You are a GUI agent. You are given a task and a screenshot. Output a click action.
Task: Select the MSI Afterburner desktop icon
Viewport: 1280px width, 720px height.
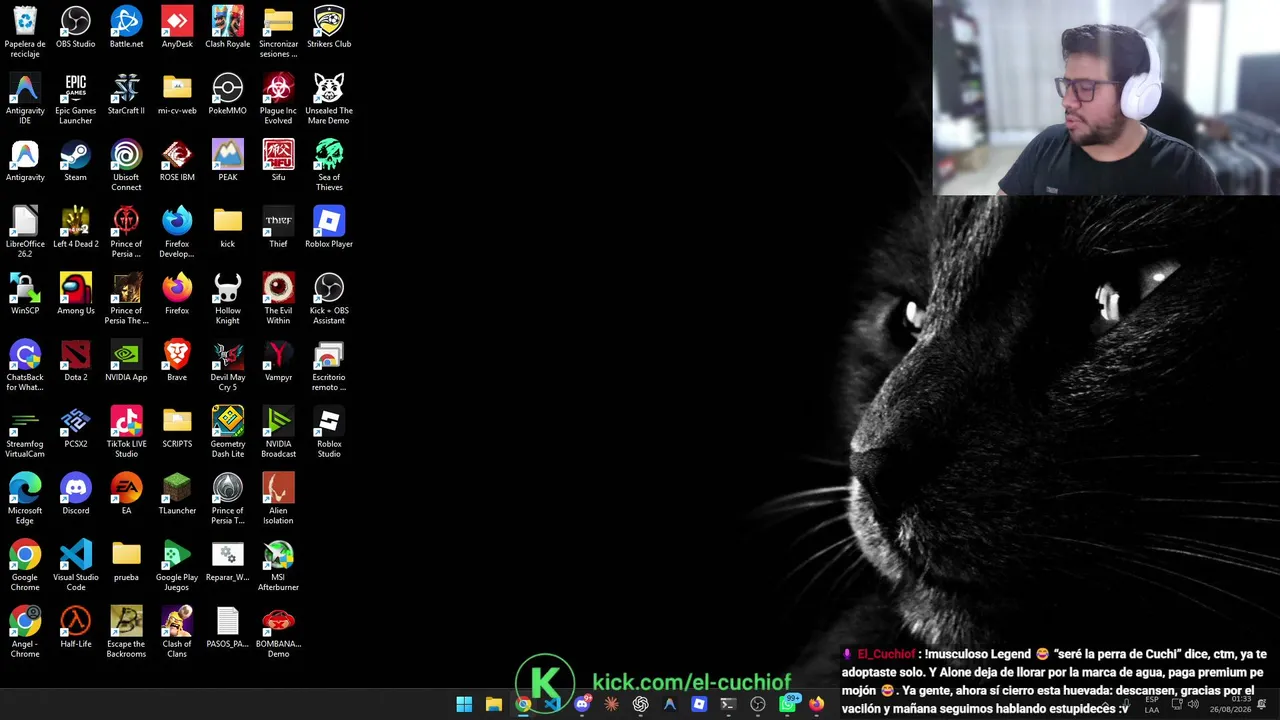click(x=278, y=566)
